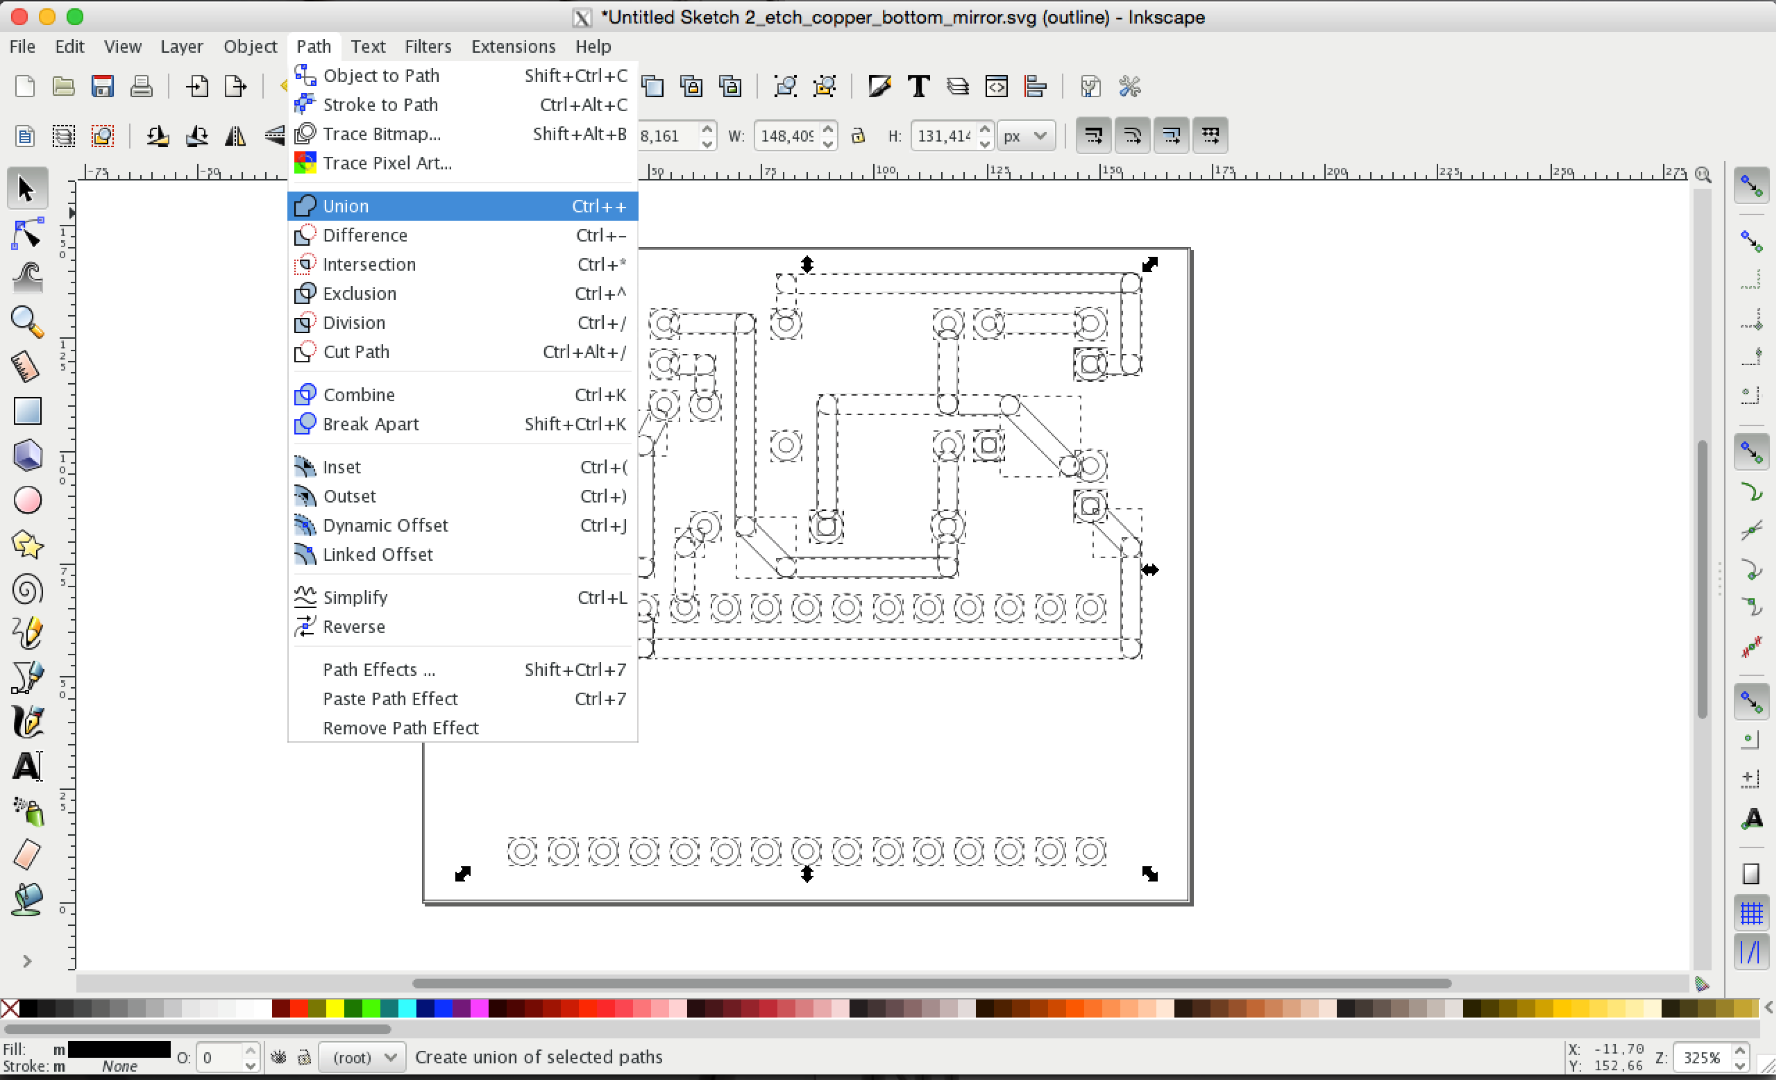
Task: Create a clone of selection
Action: [691, 87]
